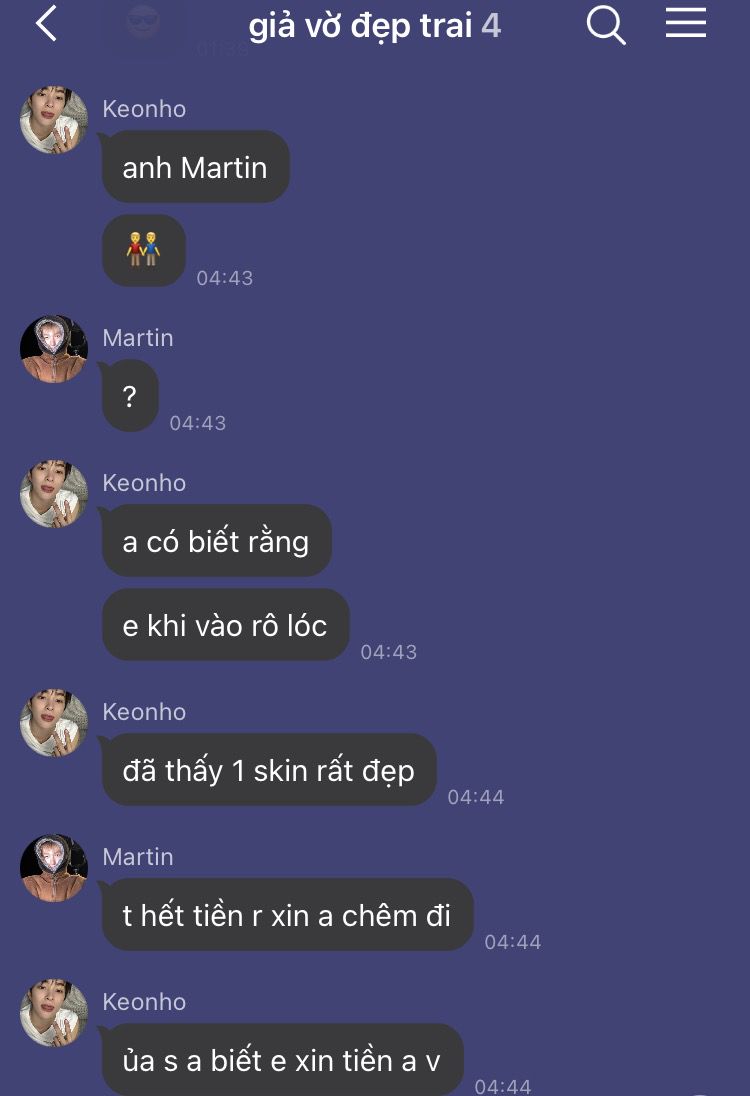The image size is (750, 1096).
Task: Select 'ủa s a biết e xin tiền a v'
Action: pyautogui.click(x=282, y=1060)
